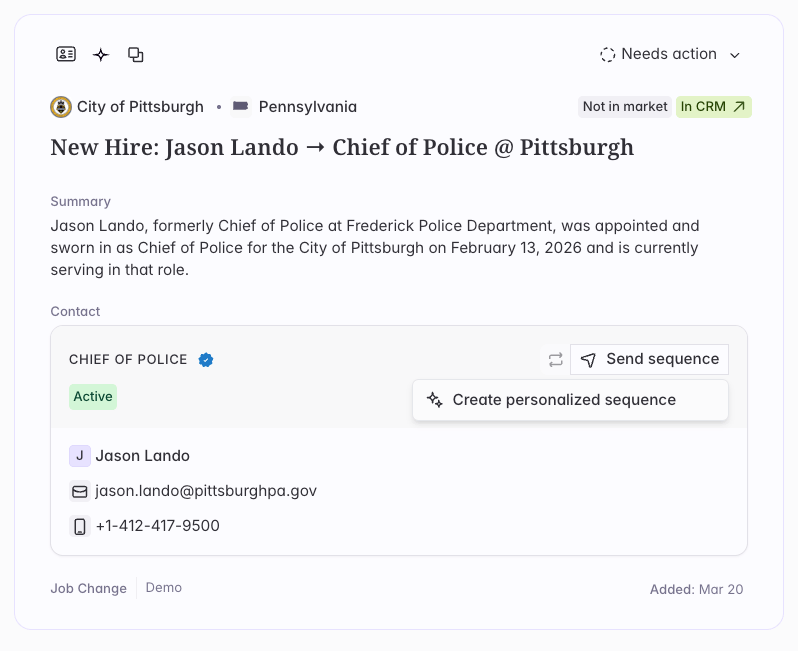This screenshot has height=651, width=798.
Task: Click the Not in market badge
Action: point(624,107)
